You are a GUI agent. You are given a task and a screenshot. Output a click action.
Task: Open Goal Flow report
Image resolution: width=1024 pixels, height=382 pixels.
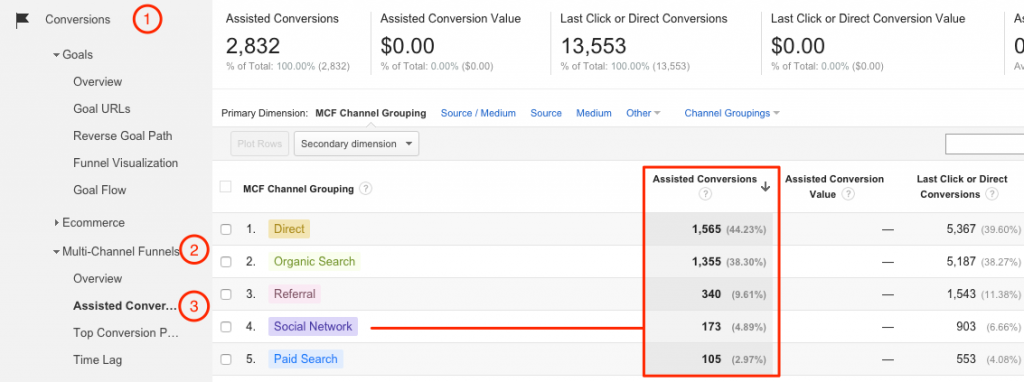click(x=99, y=190)
